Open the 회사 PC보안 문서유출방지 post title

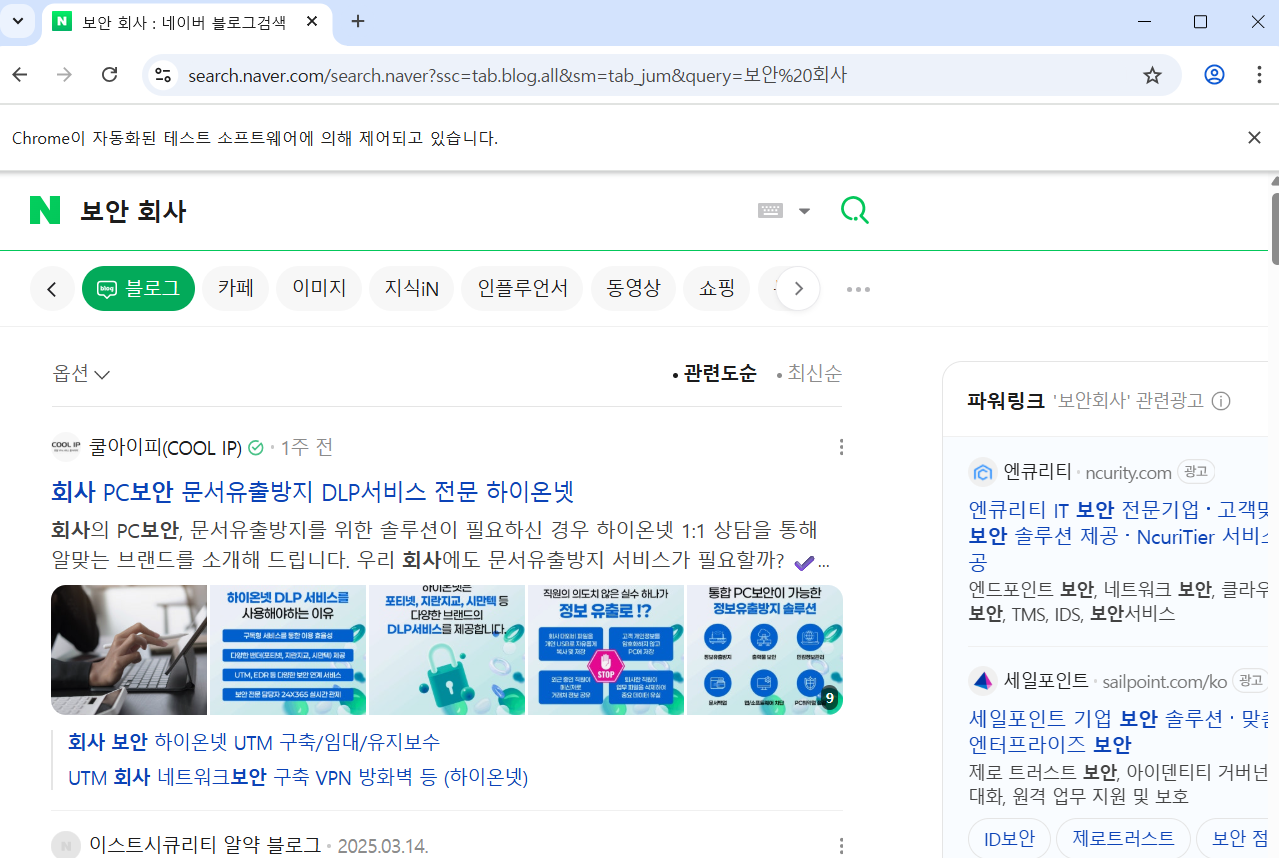(312, 492)
